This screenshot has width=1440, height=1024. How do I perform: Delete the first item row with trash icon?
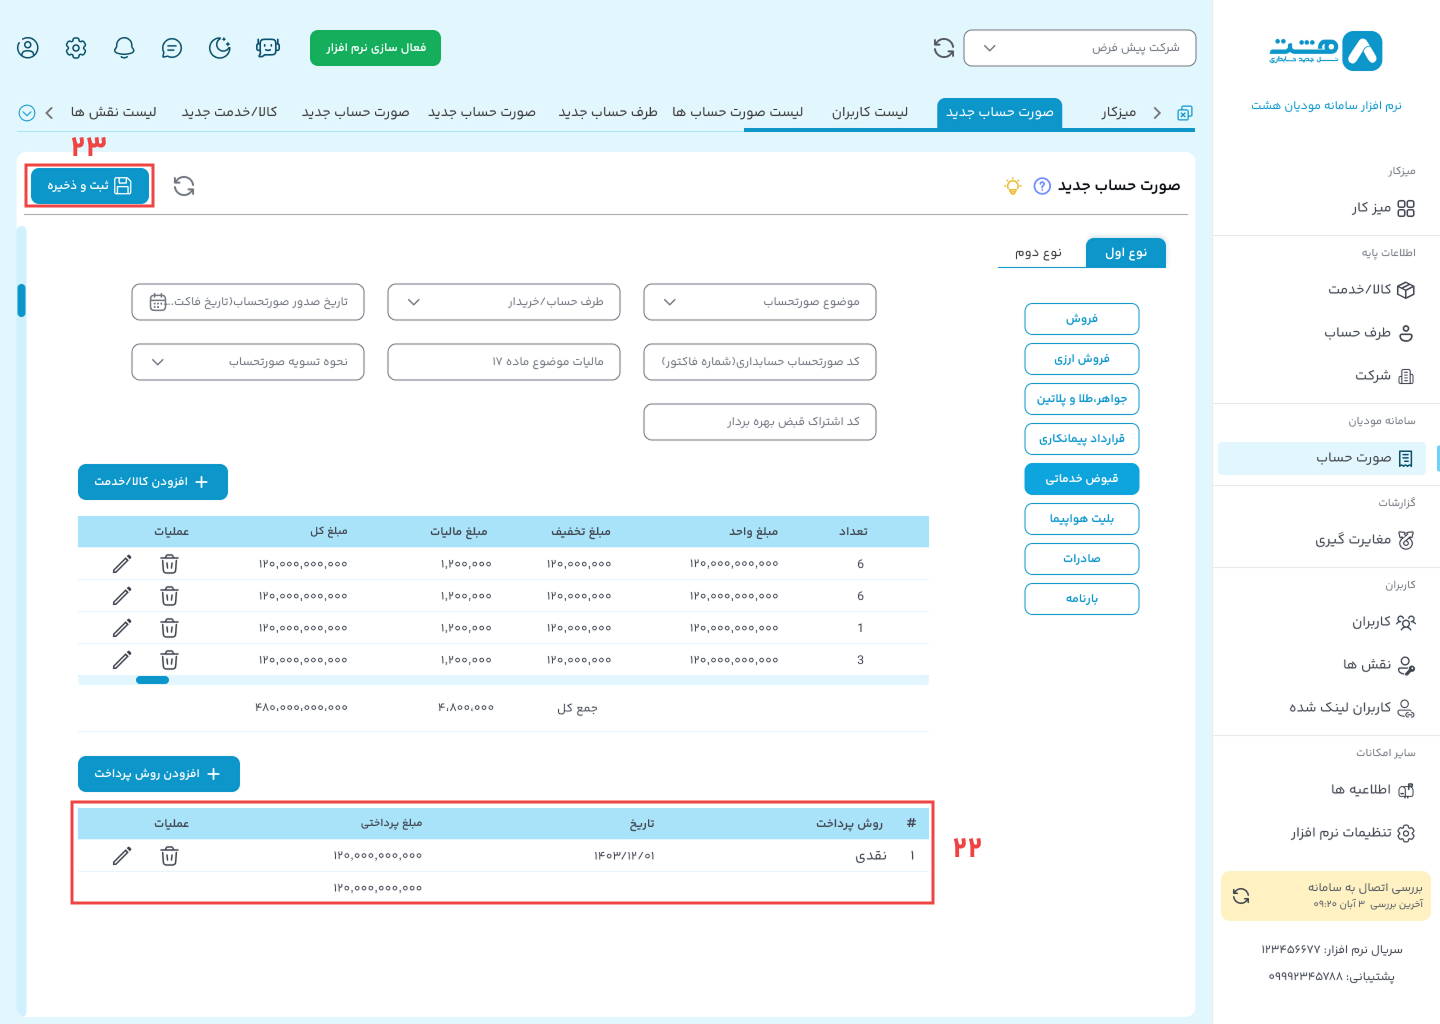170,564
